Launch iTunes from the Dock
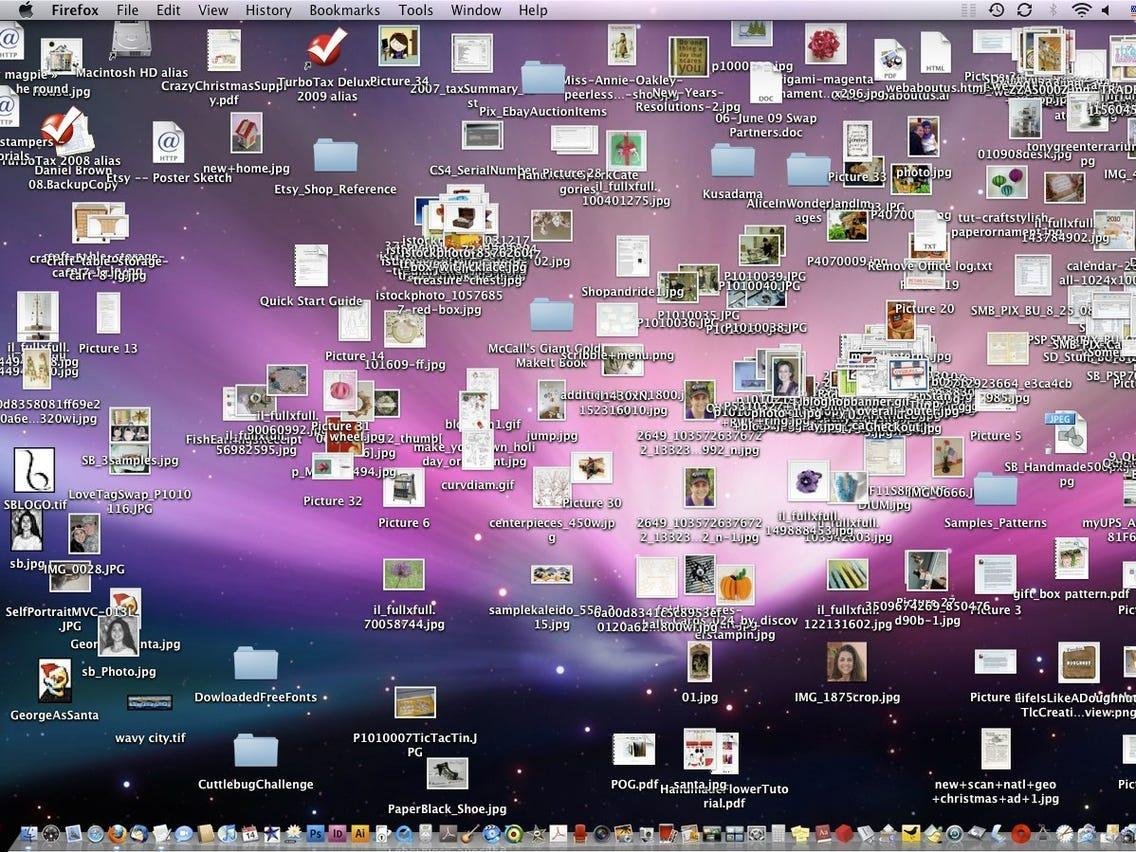Viewport: 1136px width, 852px height. point(226,836)
